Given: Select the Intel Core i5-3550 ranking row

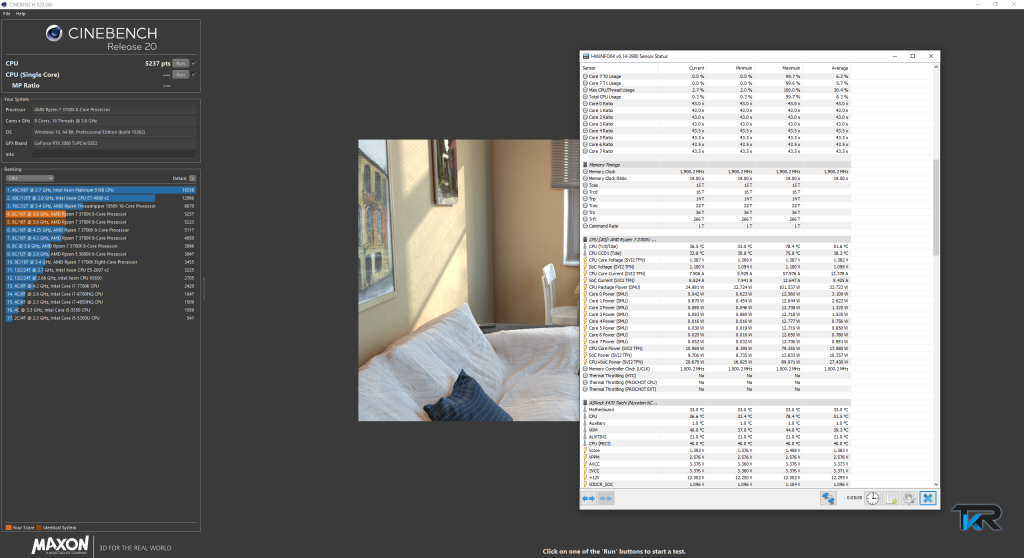Looking at the screenshot, I should pyautogui.click(x=101, y=310).
